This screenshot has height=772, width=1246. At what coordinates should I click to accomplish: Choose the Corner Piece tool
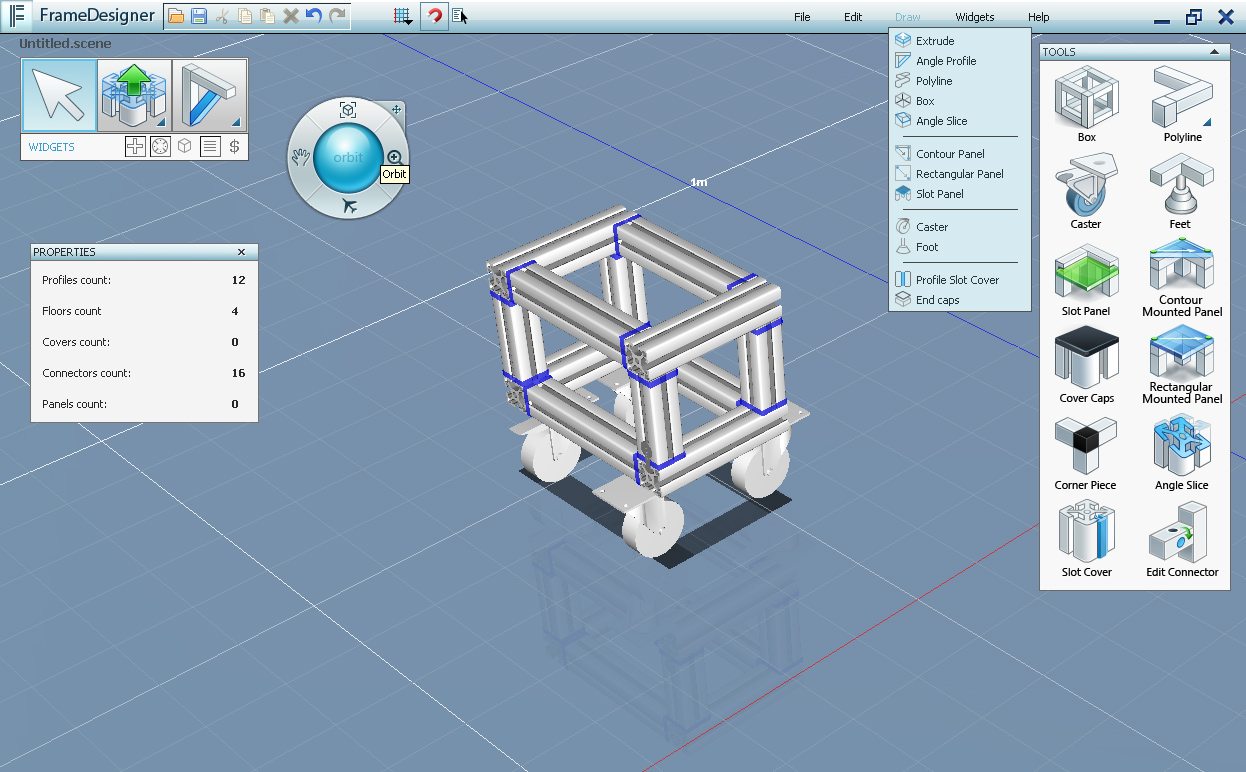1086,446
